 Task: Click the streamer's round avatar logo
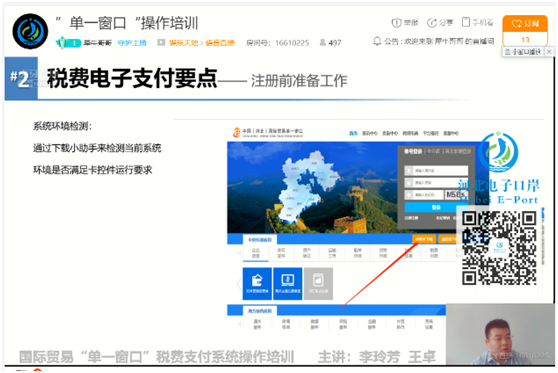click(30, 31)
